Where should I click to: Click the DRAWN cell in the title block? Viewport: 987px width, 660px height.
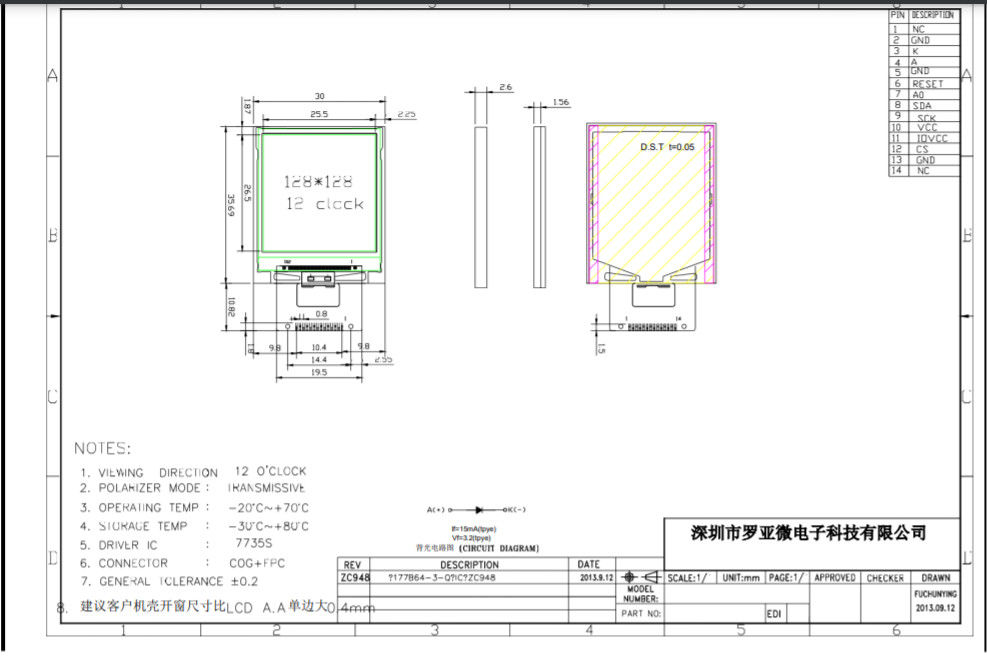[x=935, y=578]
